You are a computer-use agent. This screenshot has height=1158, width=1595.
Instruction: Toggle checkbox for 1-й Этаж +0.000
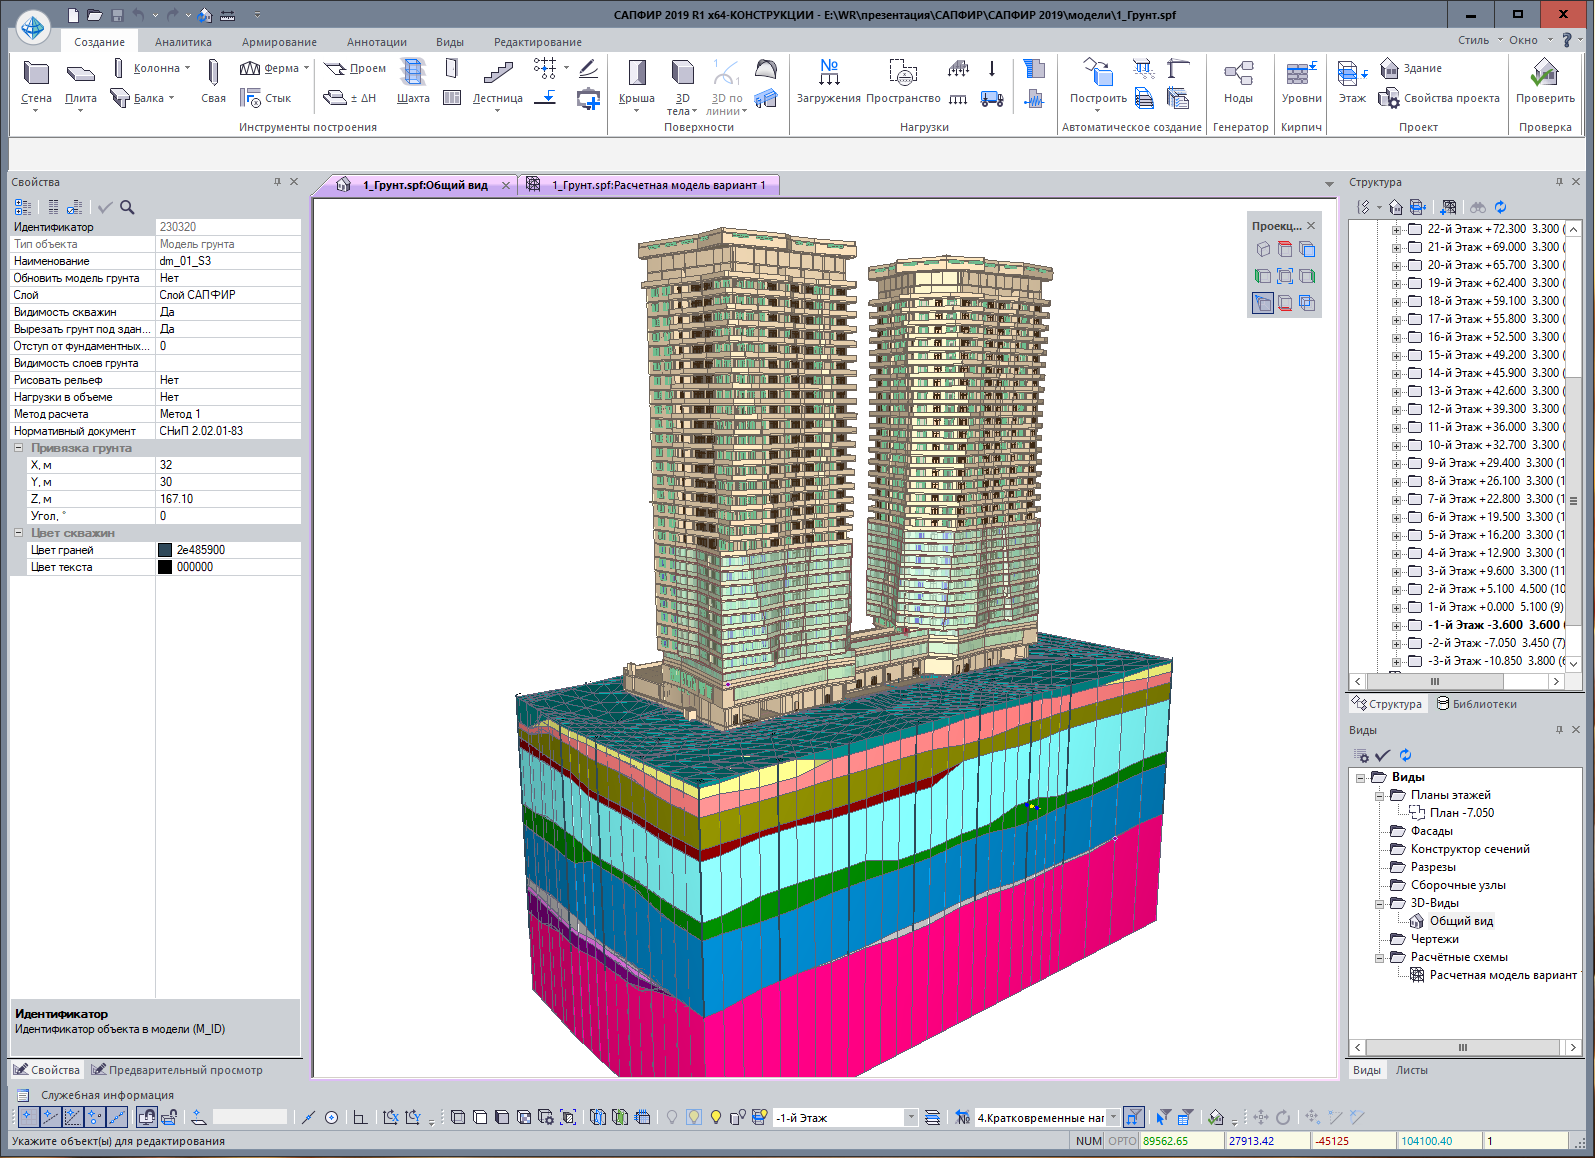tap(1415, 607)
